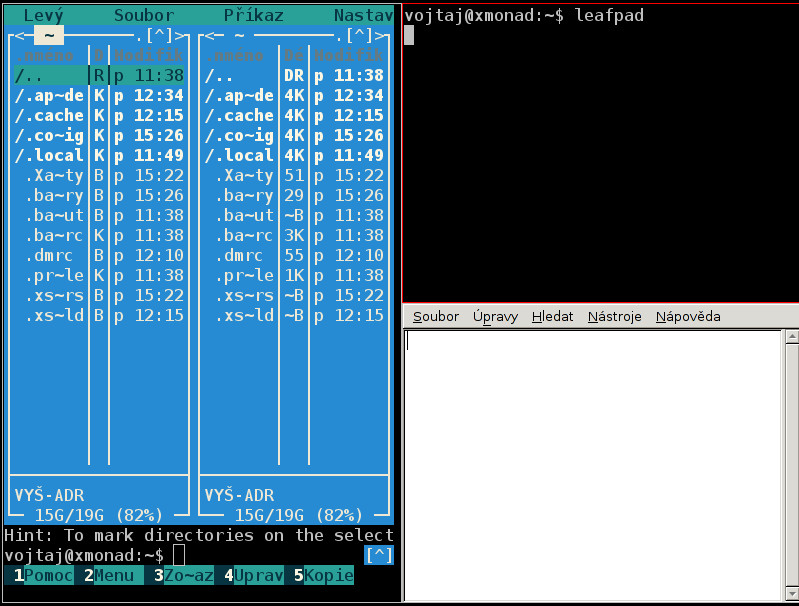
Task: Open Leafpad's Soubor menu
Action: 436,317
